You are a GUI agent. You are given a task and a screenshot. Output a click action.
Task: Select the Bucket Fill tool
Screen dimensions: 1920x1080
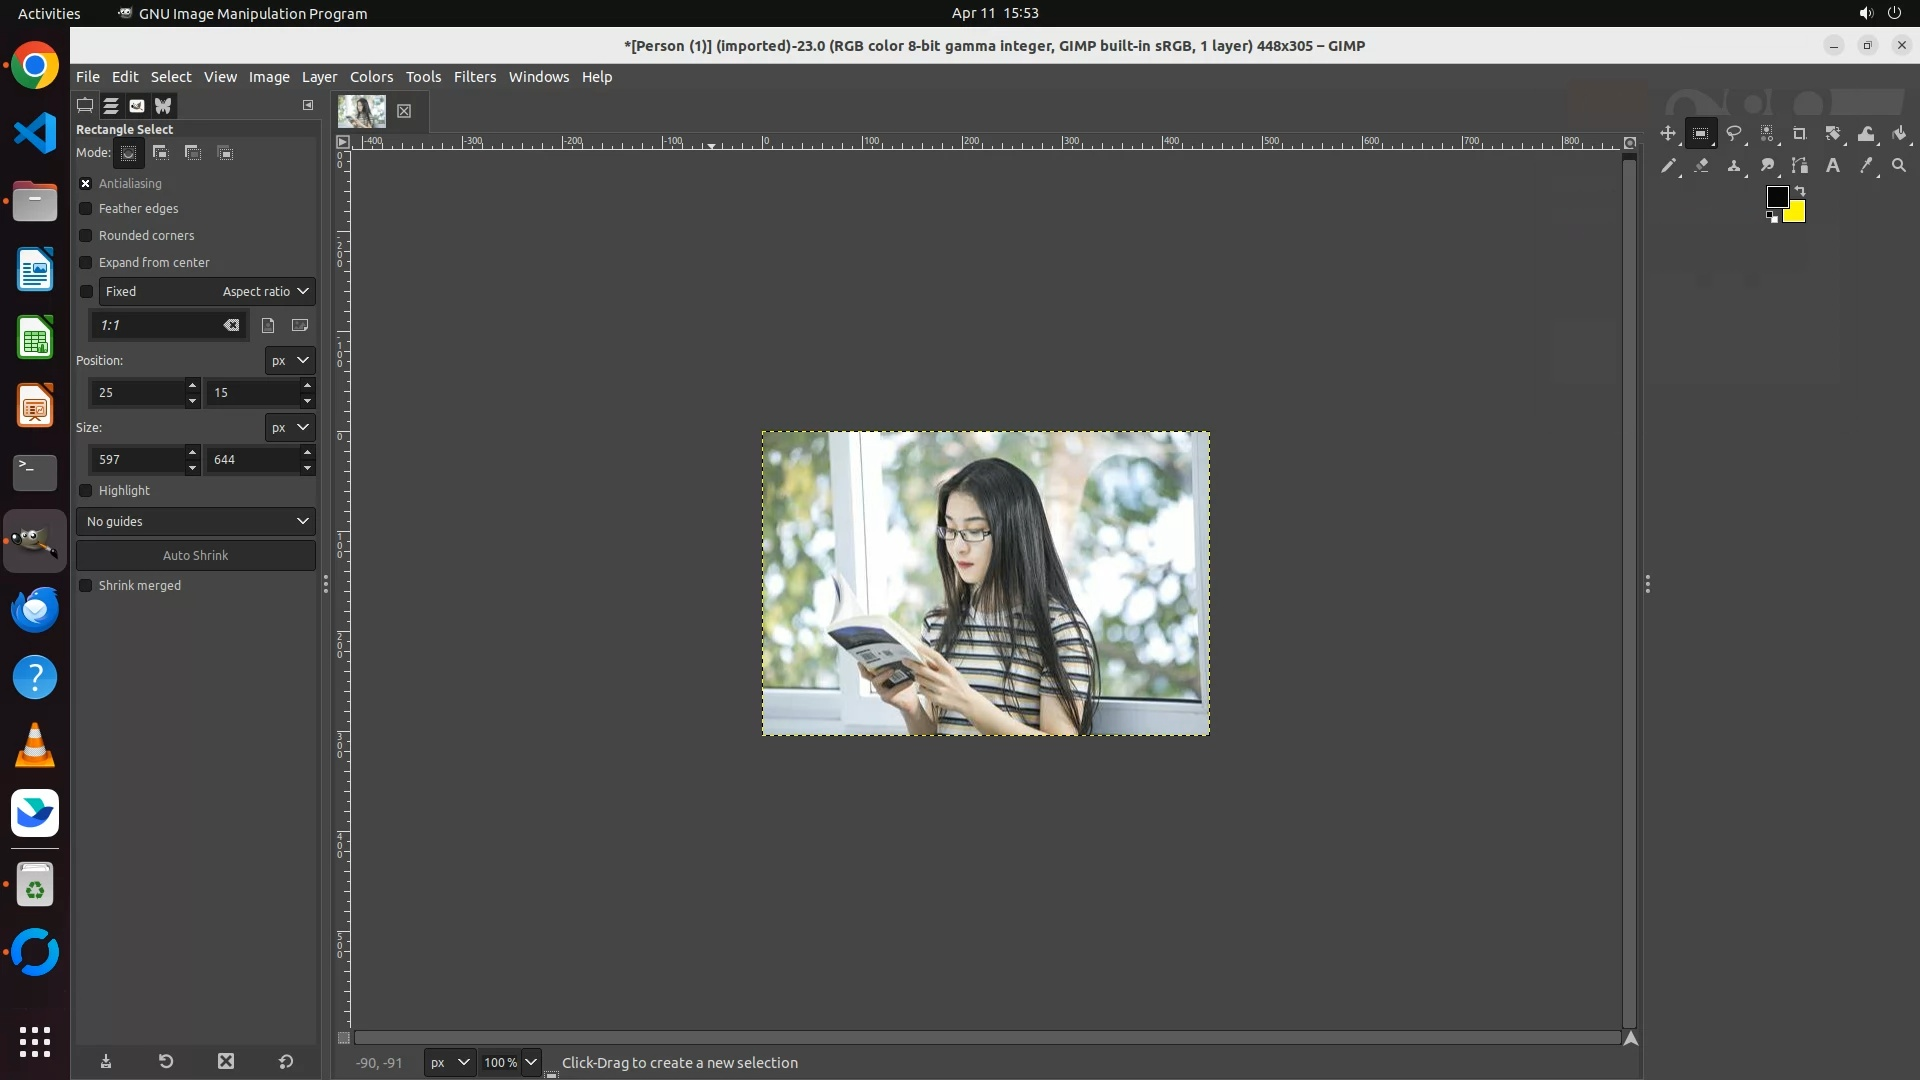(x=1899, y=134)
